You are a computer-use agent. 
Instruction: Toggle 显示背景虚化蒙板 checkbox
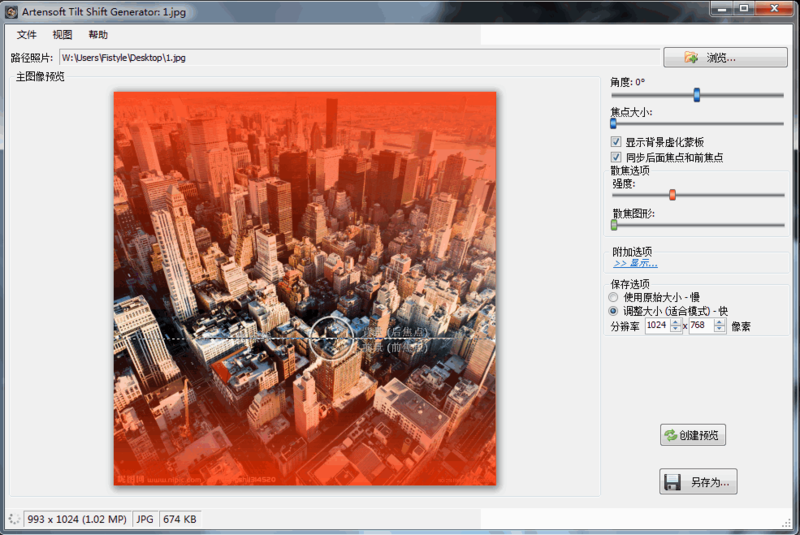[616, 142]
